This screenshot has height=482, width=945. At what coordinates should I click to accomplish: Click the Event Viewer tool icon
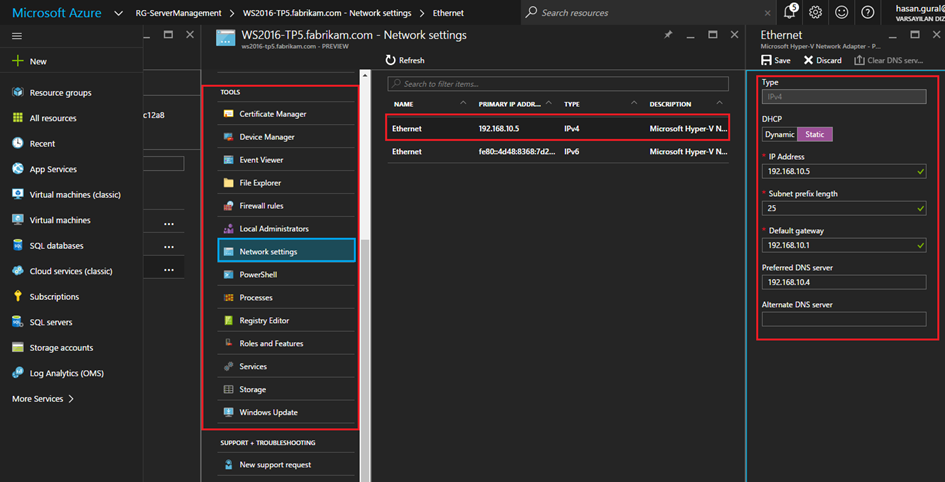click(x=228, y=160)
